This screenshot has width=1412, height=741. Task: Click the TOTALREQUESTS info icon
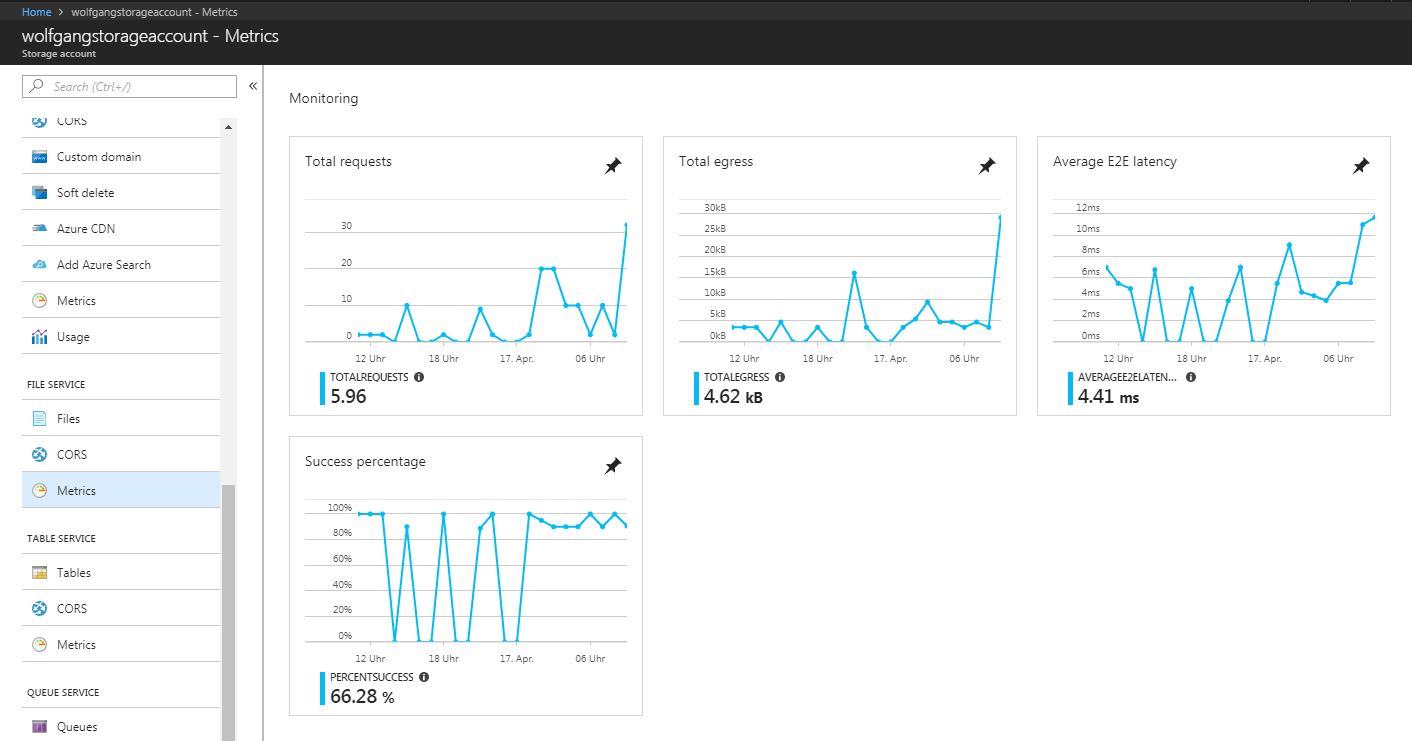(419, 377)
